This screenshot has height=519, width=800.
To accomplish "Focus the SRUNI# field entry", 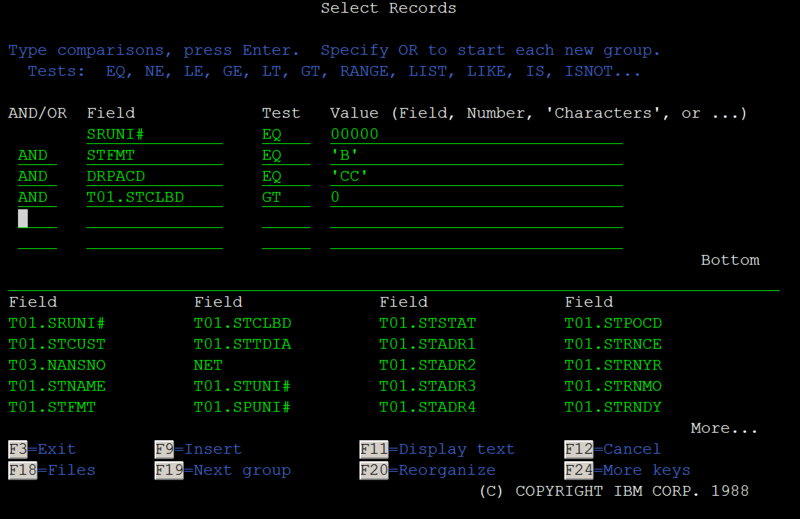I will (155, 135).
